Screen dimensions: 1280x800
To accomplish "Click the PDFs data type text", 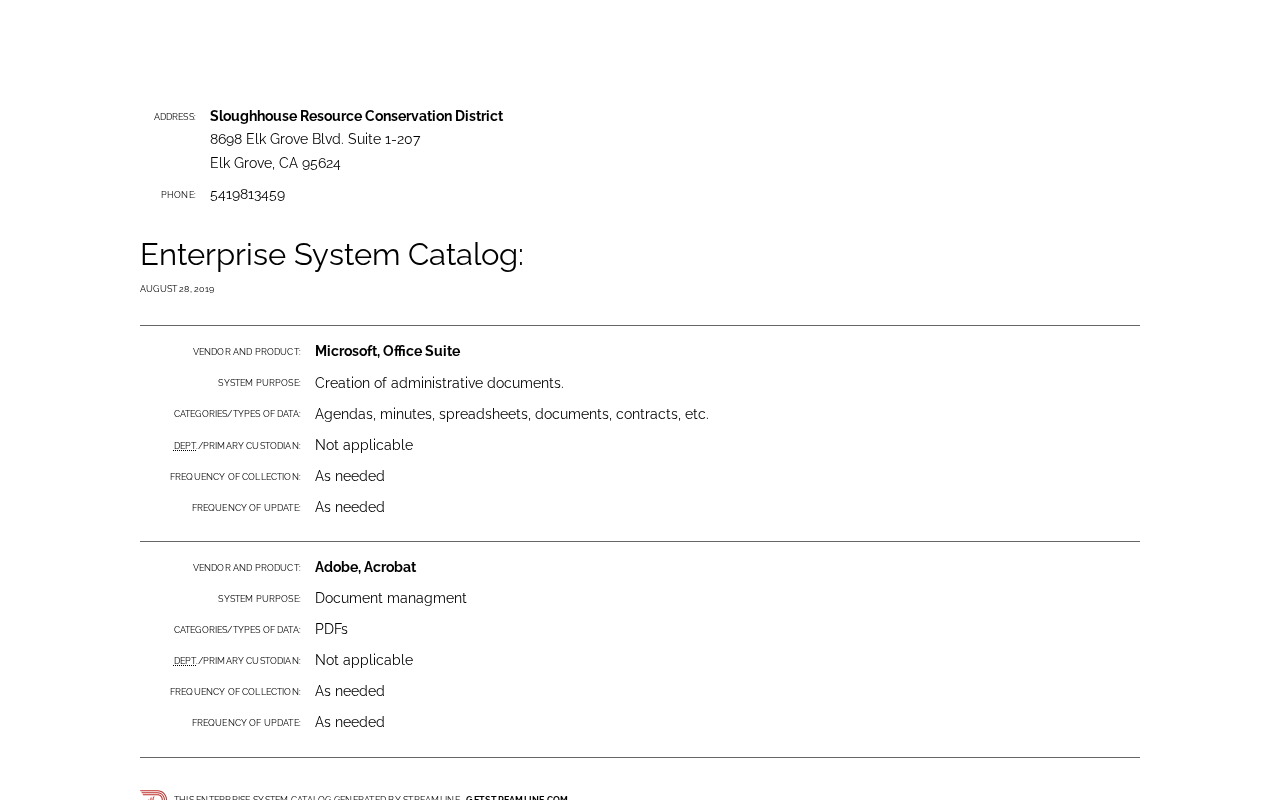I will pyautogui.click(x=331, y=629).
